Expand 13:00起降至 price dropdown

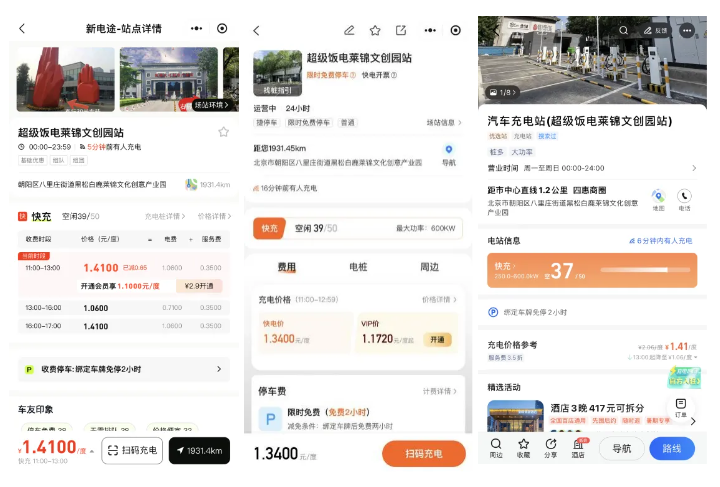662,357
